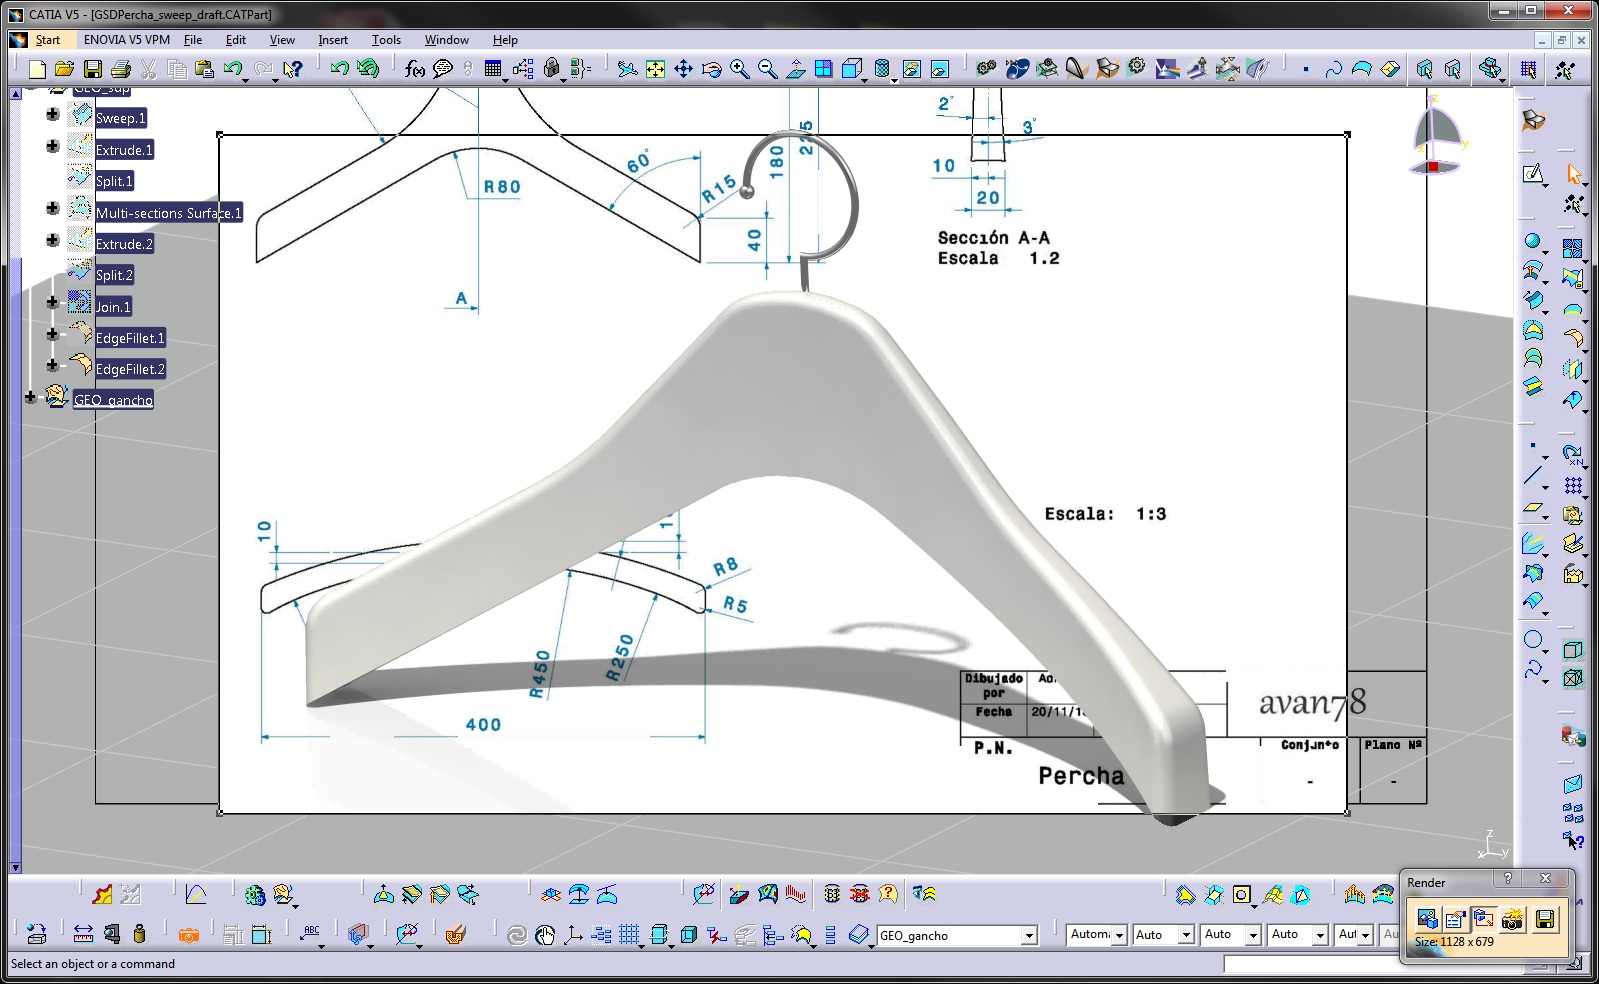Click the Save image icon in Render panel
Screen dimensions: 1599x984
click(x=1545, y=918)
